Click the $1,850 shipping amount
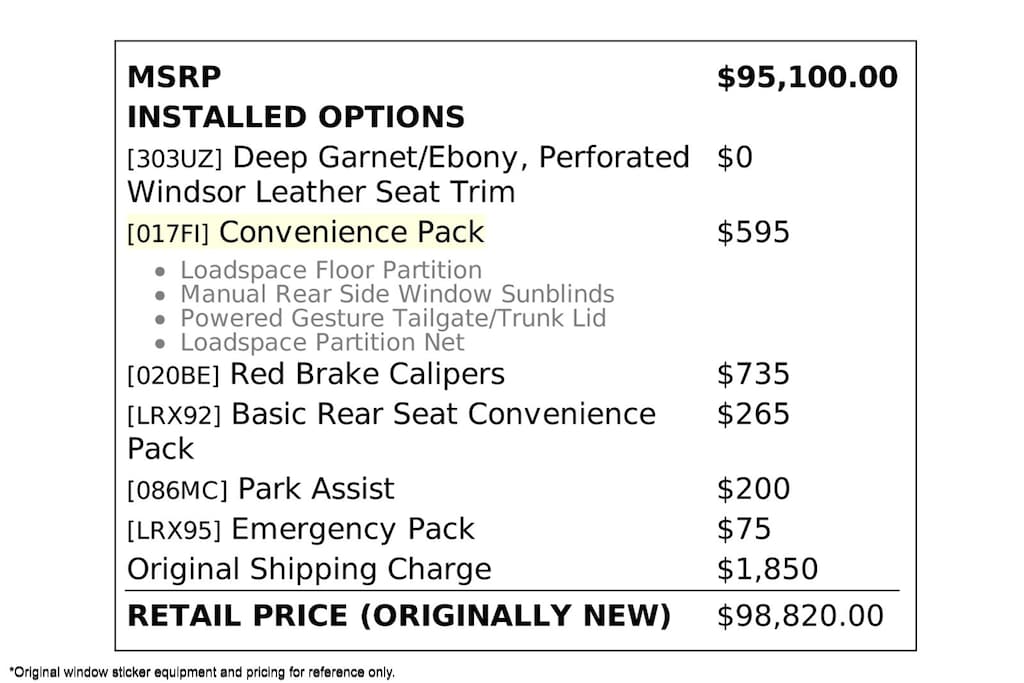Image resolution: width=1024 pixels, height=683 pixels. pos(767,569)
